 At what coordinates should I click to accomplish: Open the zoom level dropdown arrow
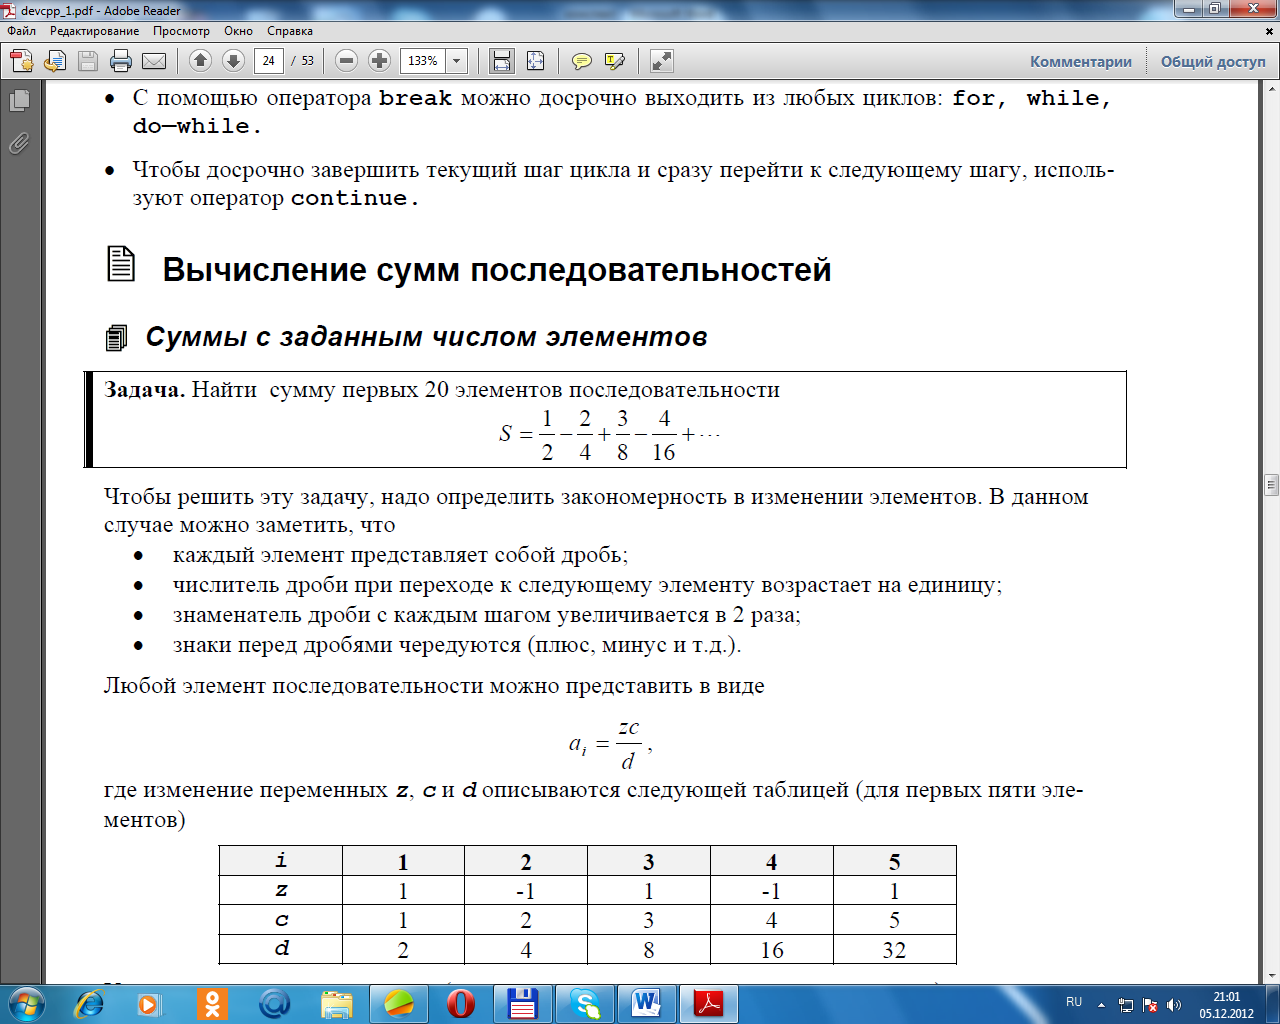457,61
